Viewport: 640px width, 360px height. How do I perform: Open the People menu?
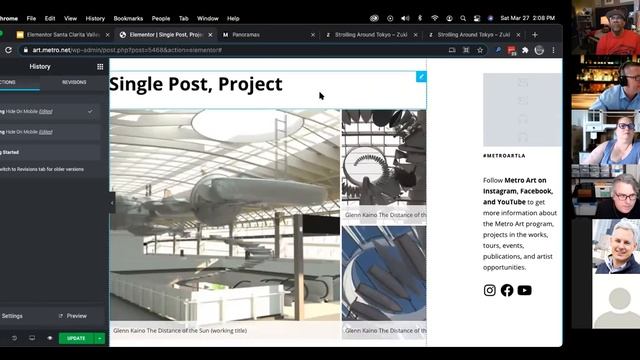pos(161,18)
